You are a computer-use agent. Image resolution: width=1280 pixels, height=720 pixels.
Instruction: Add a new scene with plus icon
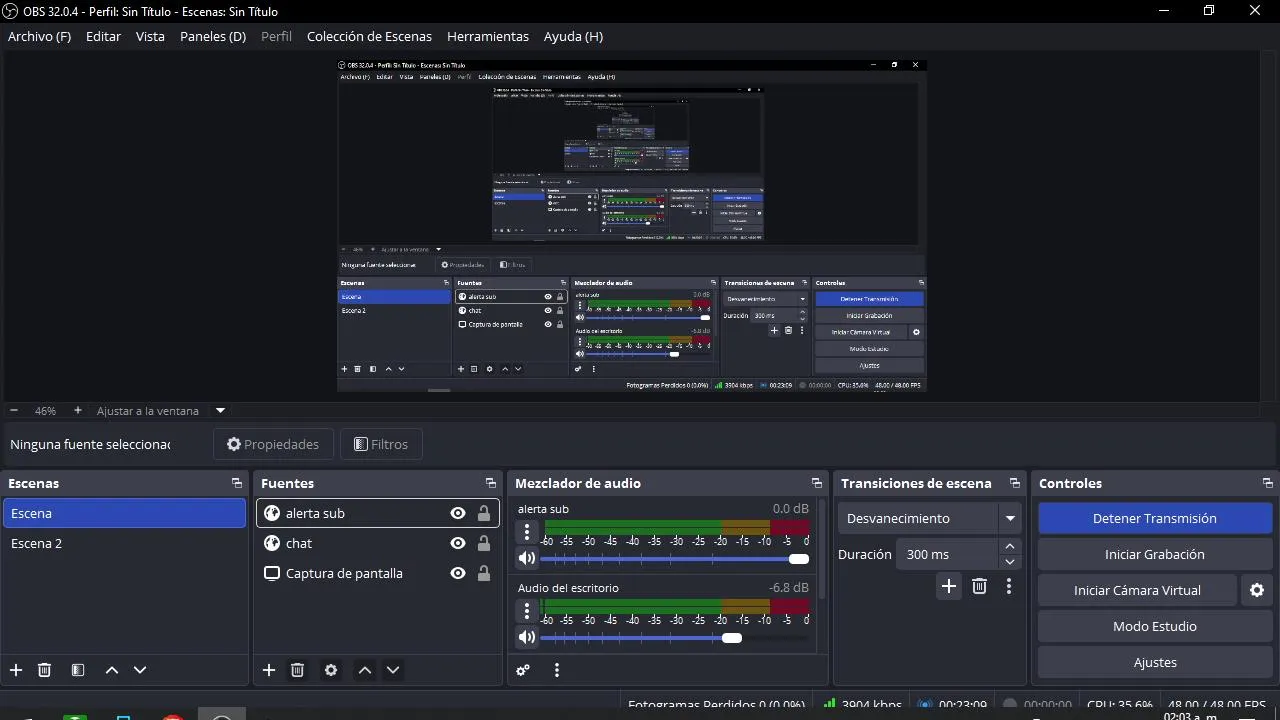click(x=16, y=670)
